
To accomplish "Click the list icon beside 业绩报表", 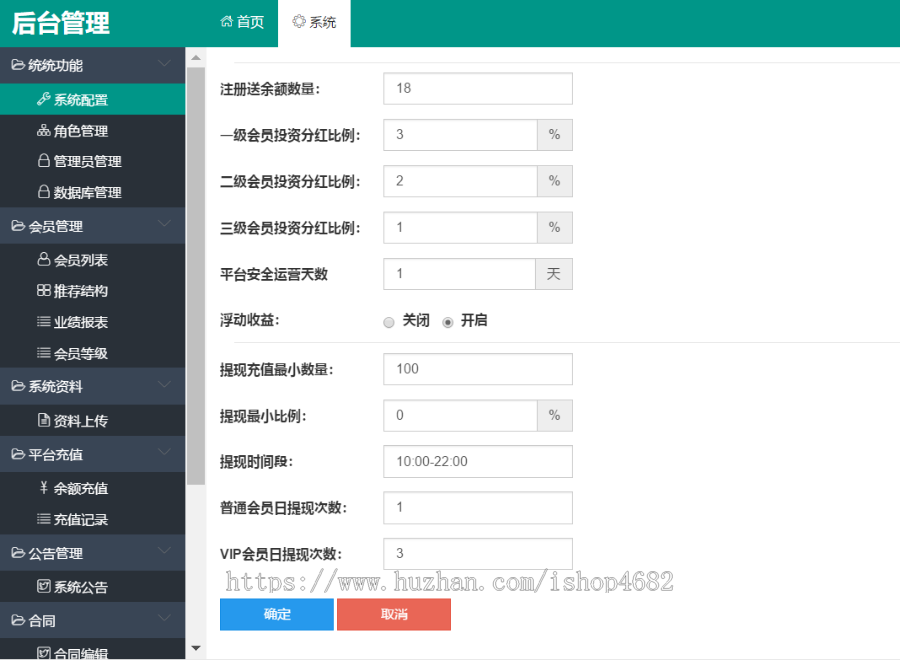I will pos(43,322).
